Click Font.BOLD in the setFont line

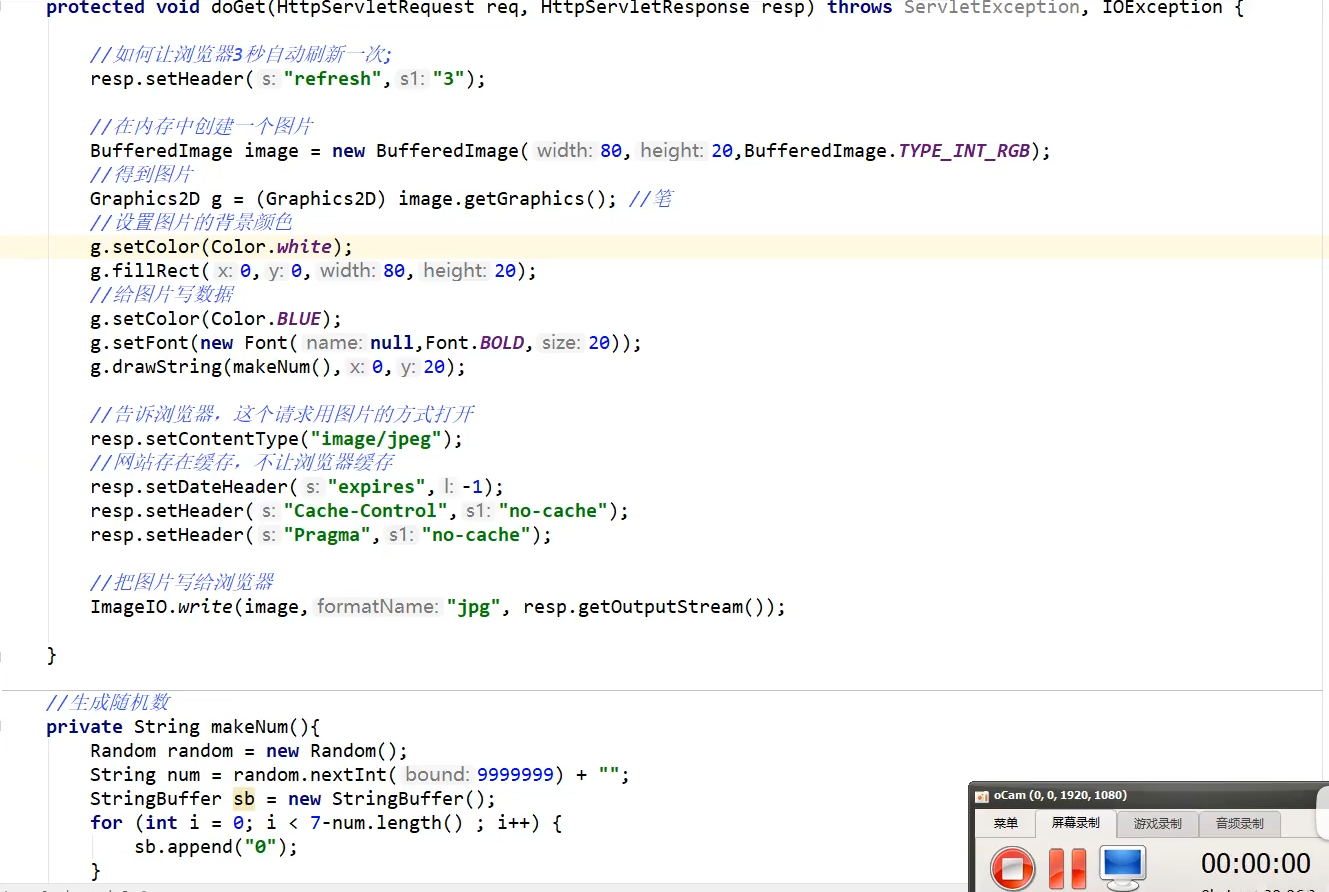click(475, 343)
